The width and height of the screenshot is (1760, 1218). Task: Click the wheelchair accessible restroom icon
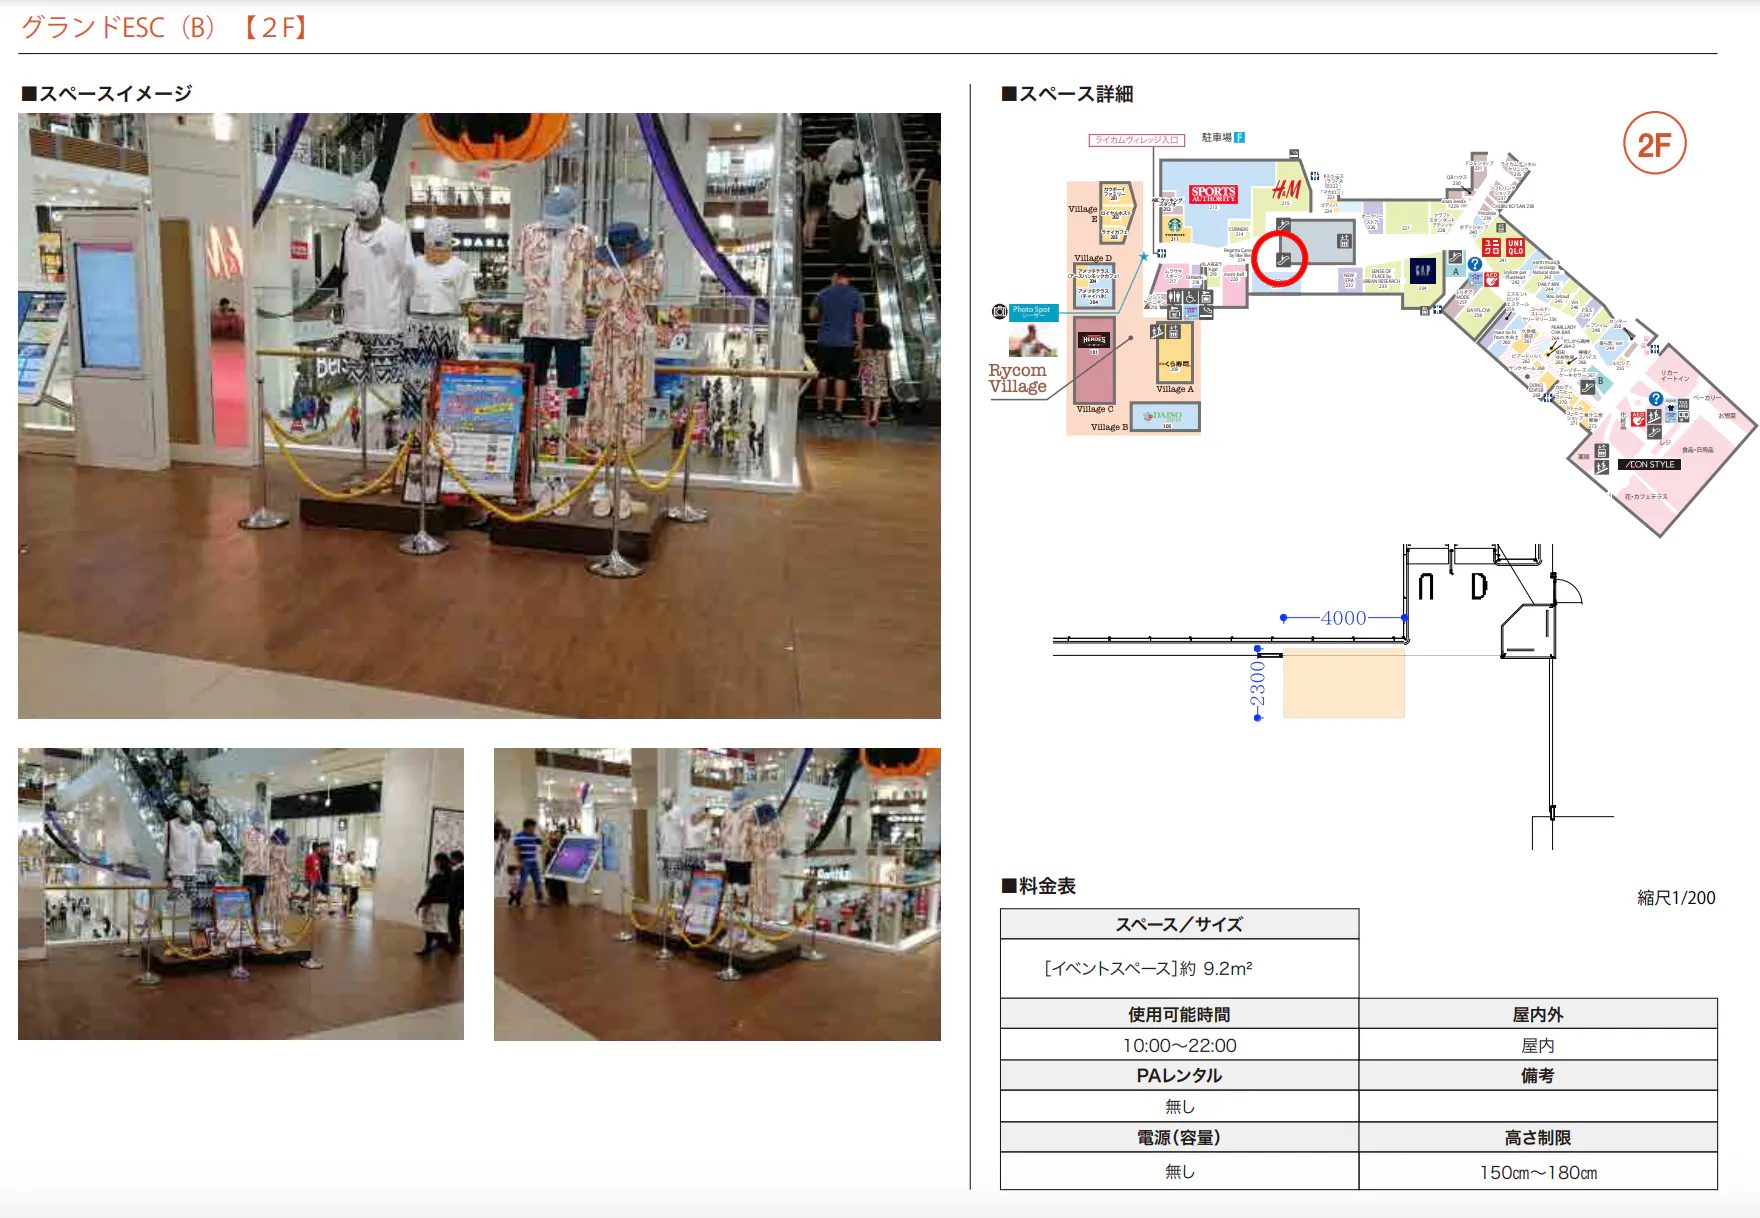pos(1190,297)
